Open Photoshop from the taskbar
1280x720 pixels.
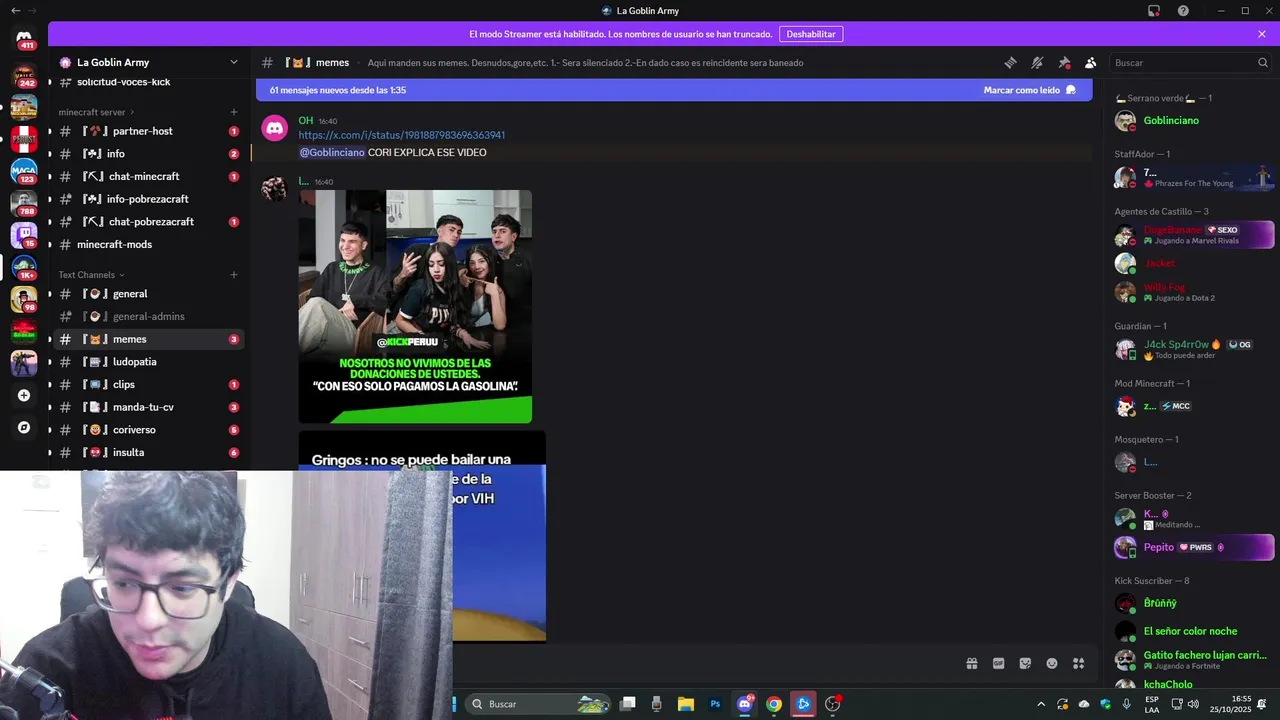tap(715, 704)
